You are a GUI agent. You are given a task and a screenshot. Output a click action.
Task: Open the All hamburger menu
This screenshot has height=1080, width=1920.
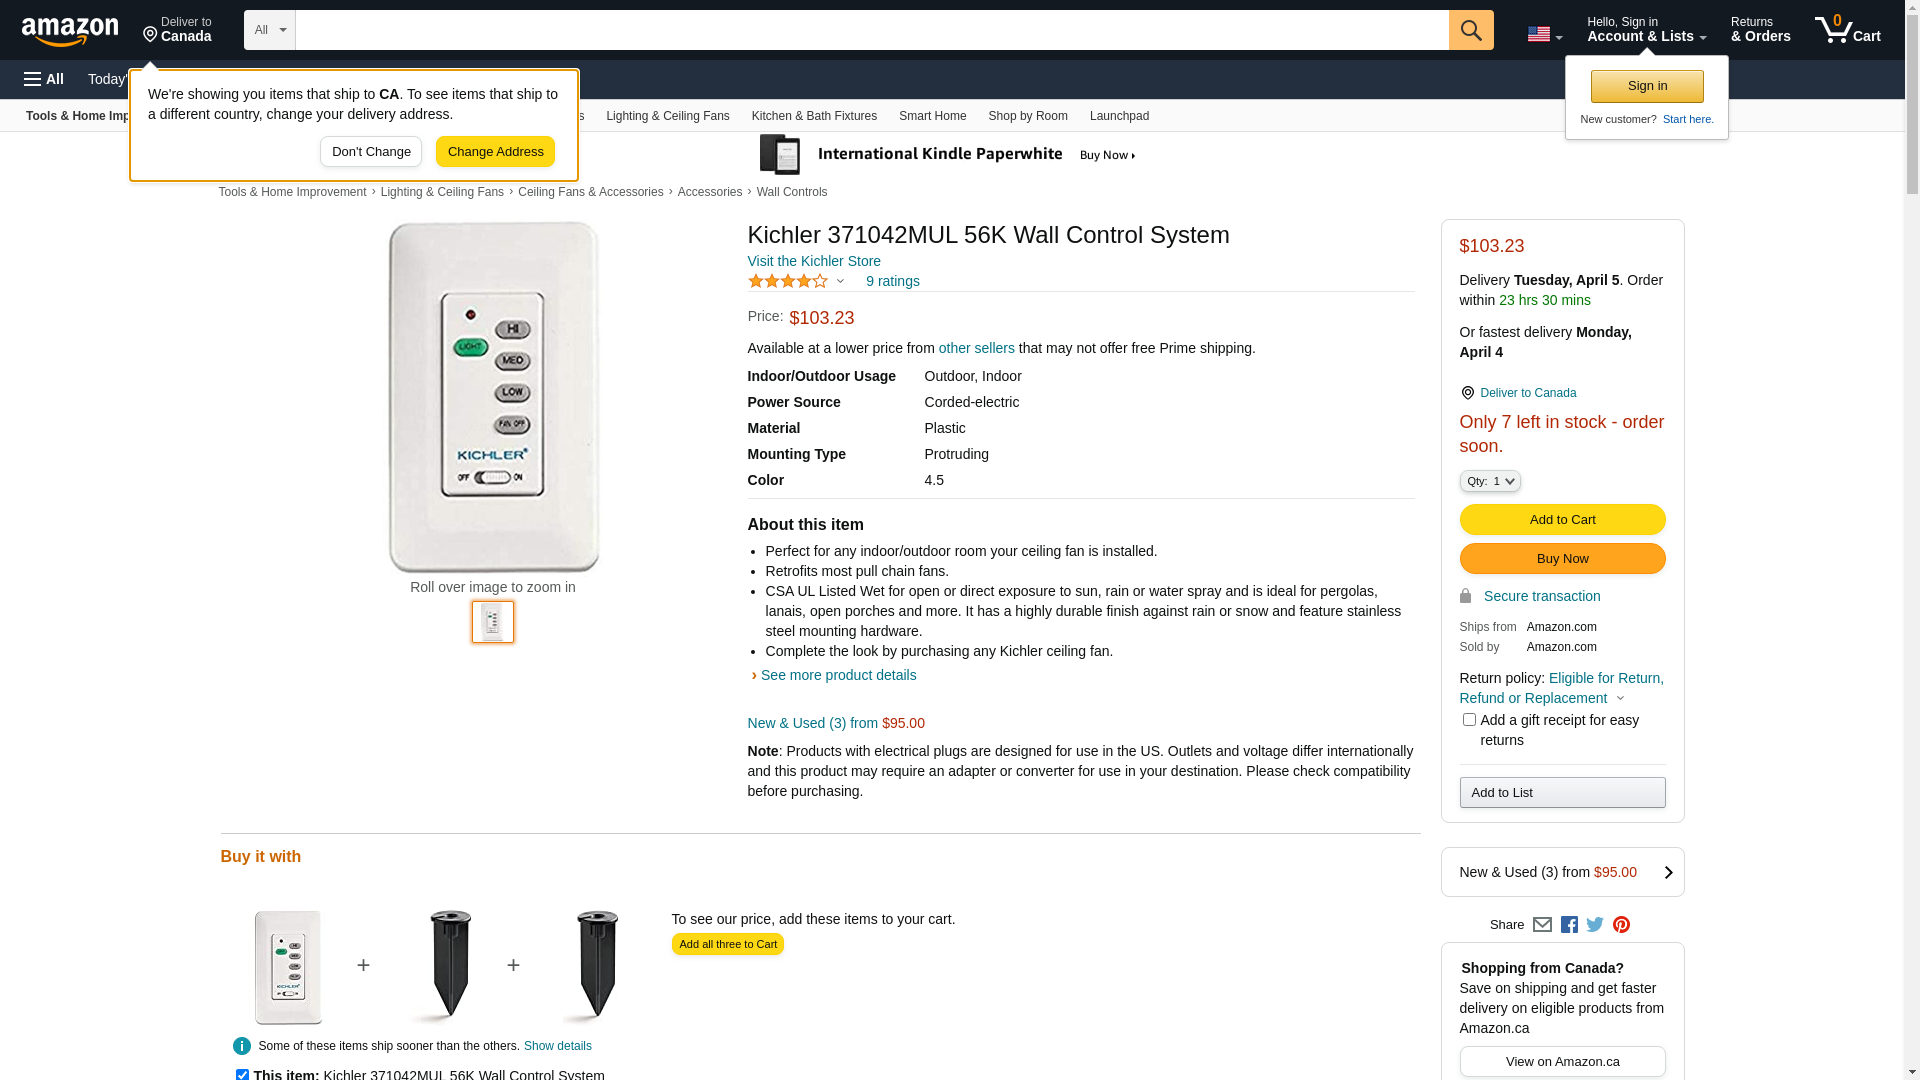point(44,79)
